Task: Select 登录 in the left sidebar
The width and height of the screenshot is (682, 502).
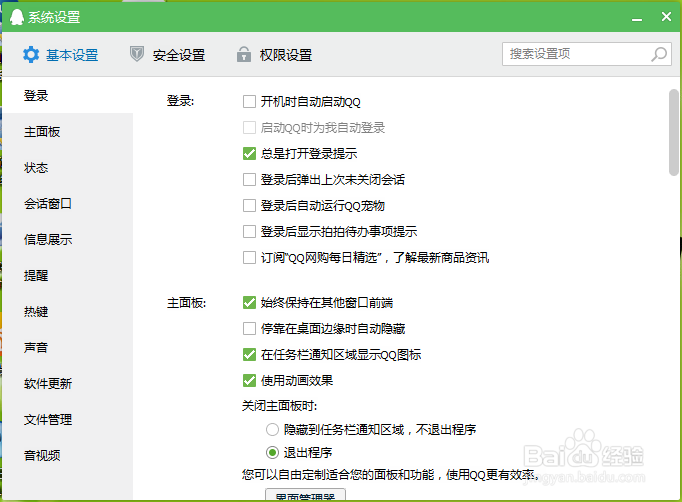Action: tap(68, 96)
